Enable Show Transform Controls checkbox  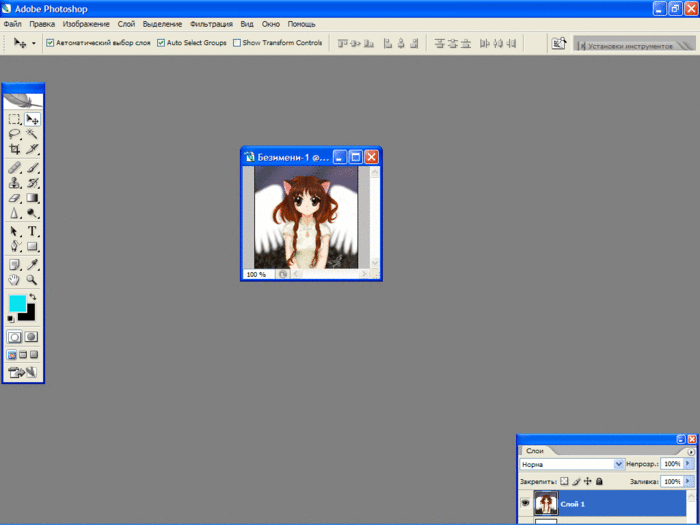point(237,43)
